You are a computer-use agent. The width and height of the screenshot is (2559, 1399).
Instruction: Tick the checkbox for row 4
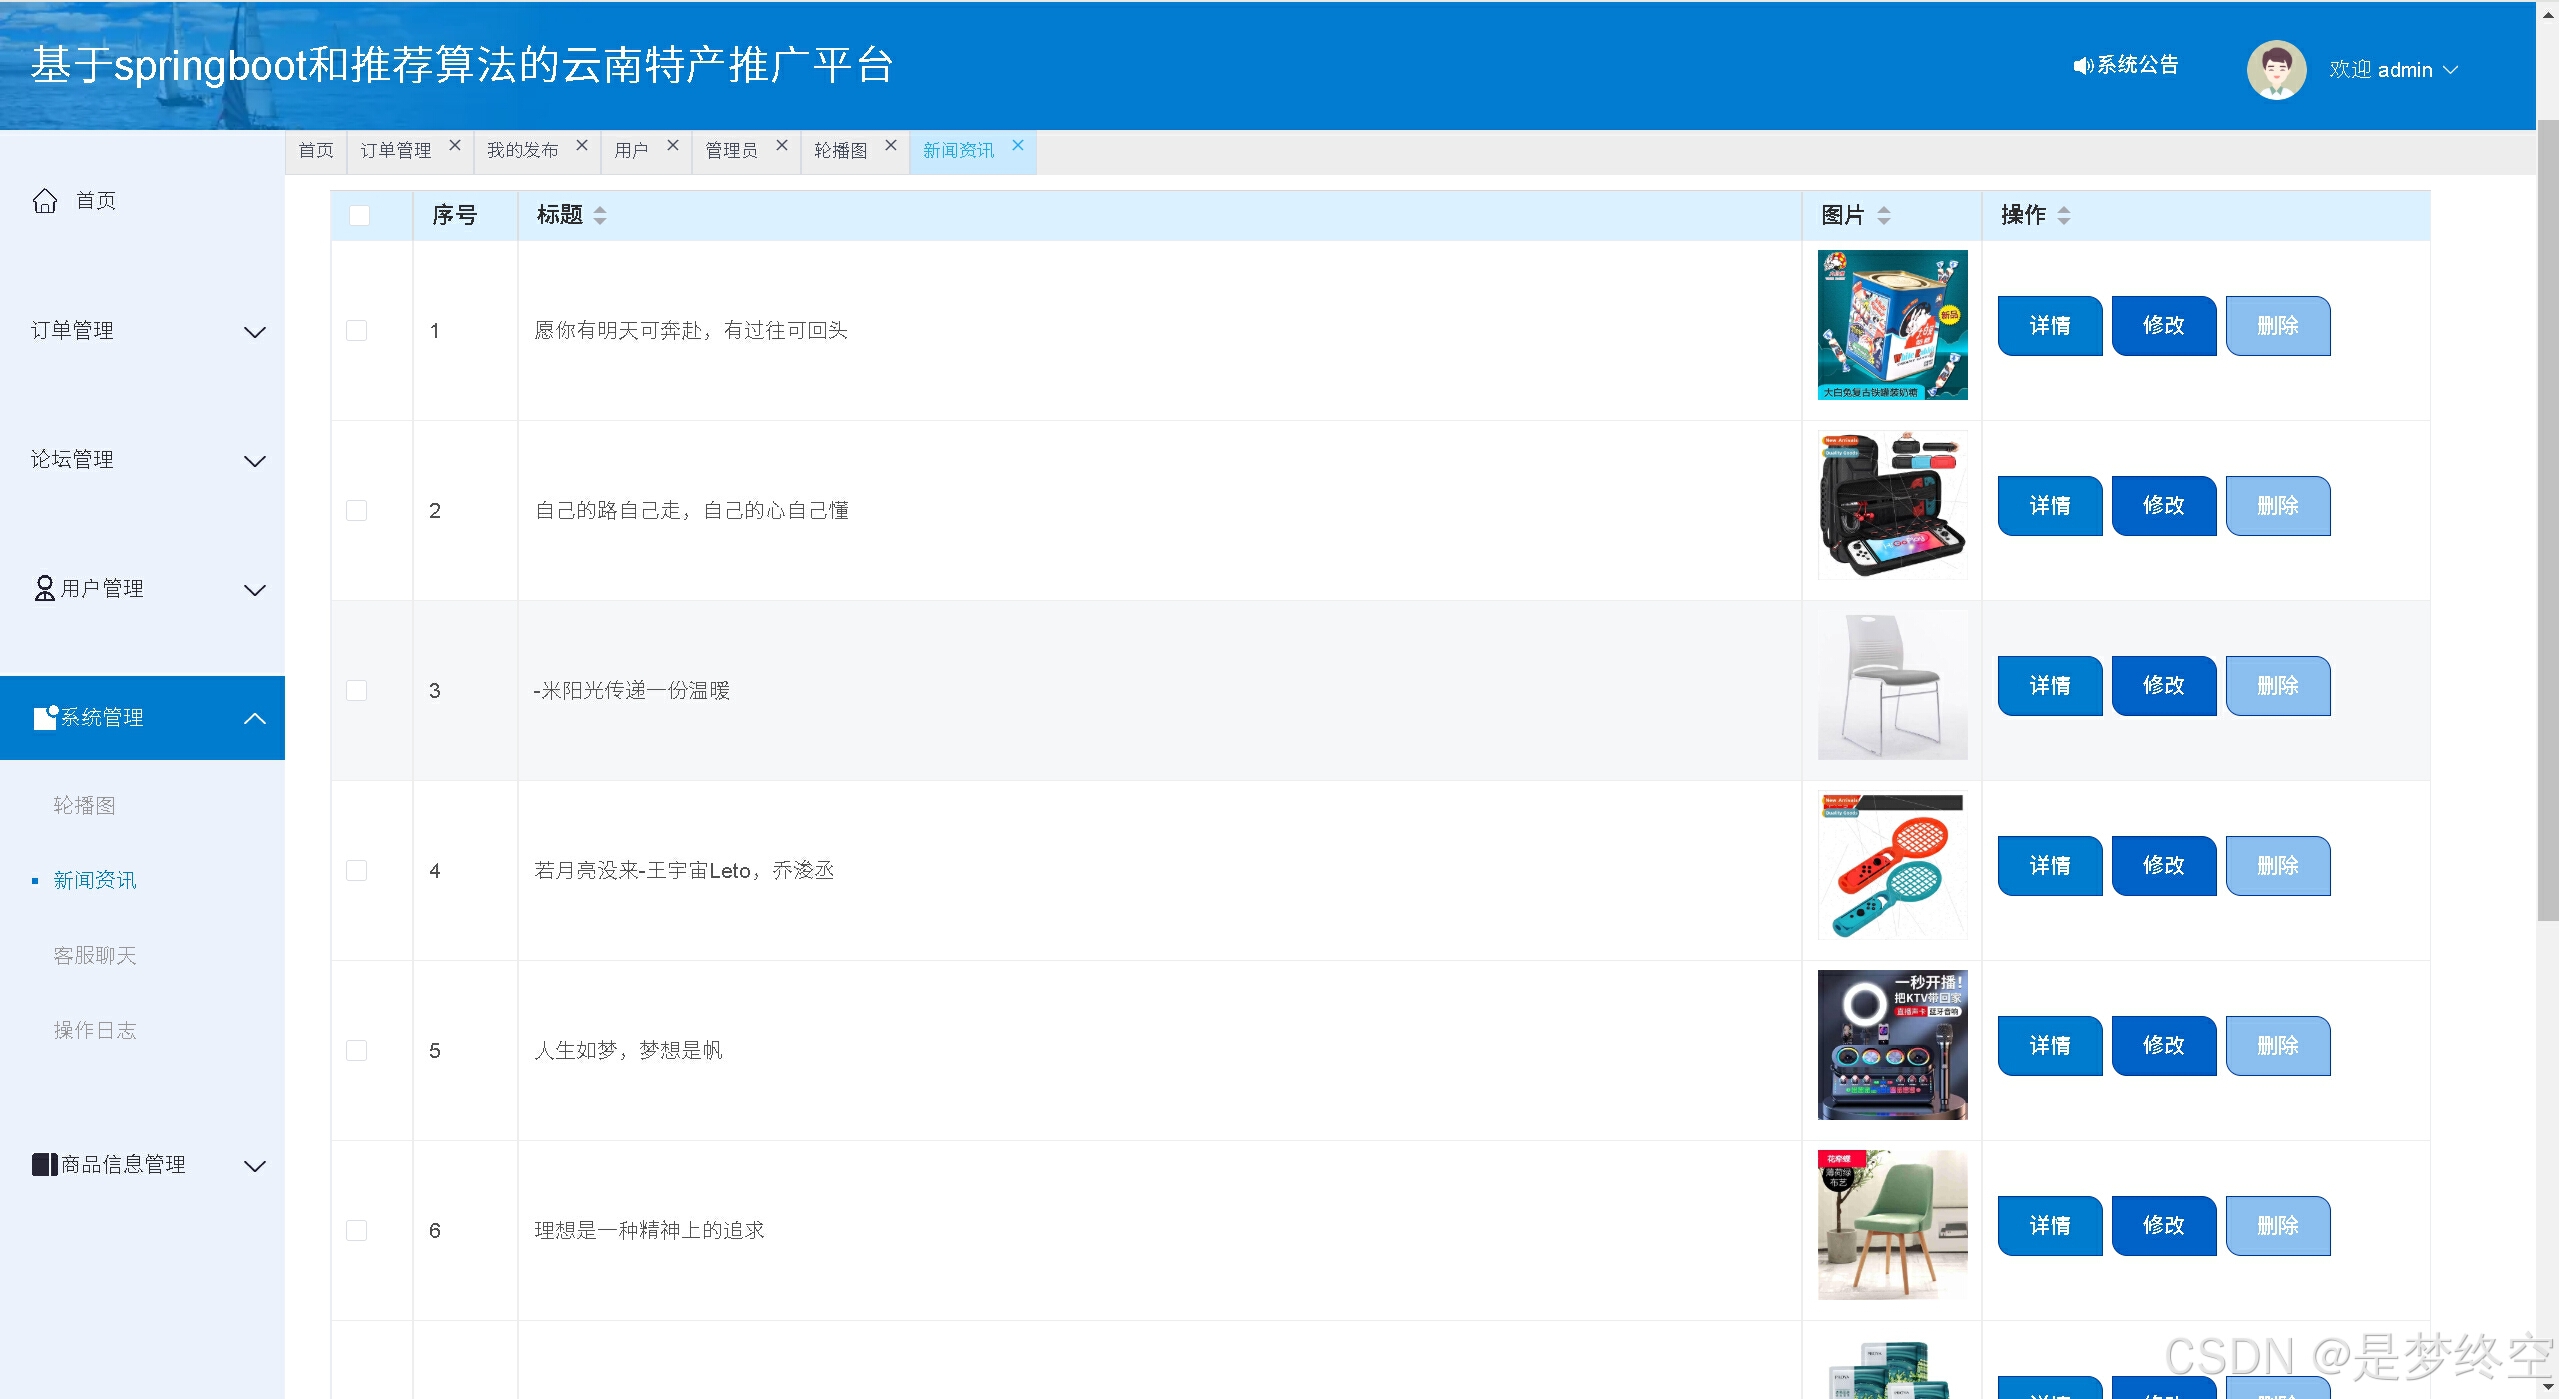point(357,870)
